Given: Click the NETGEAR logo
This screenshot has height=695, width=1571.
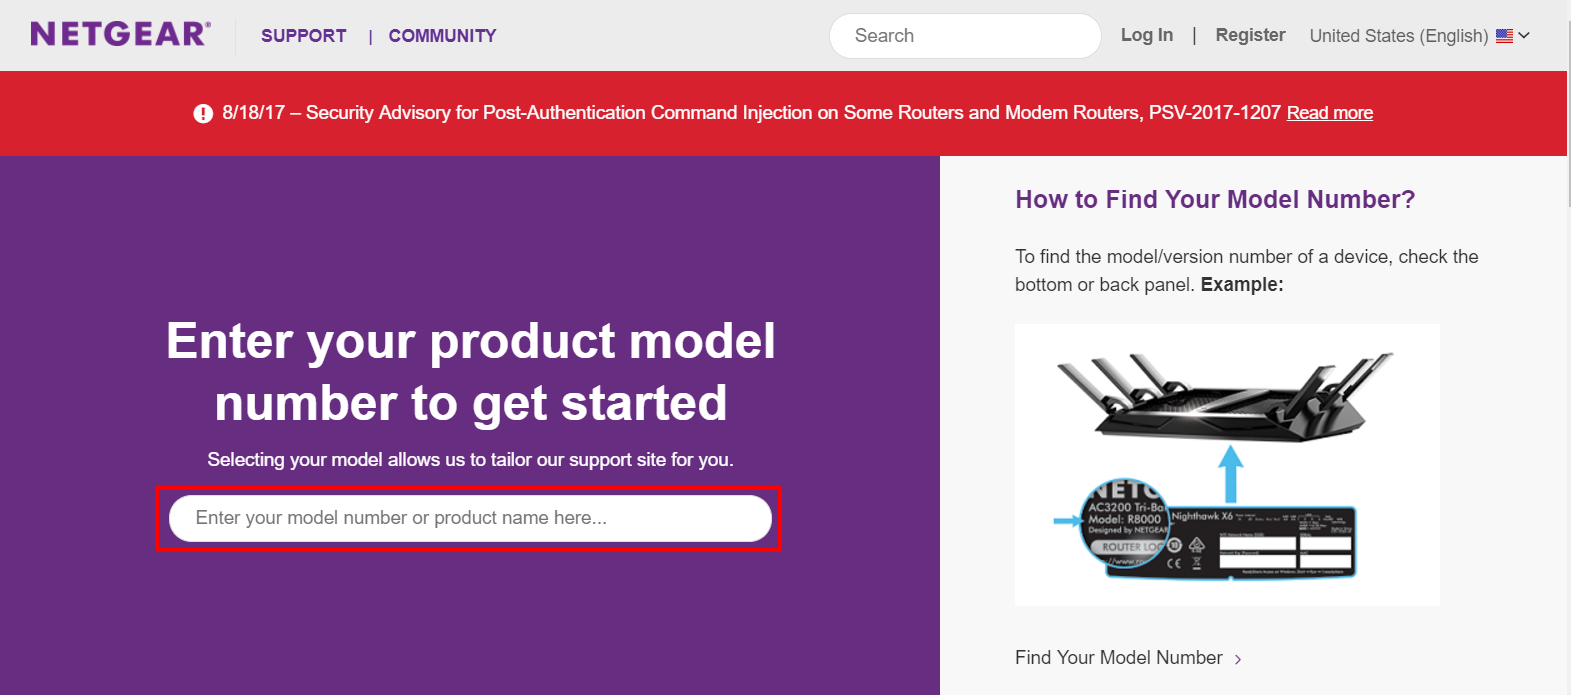Looking at the screenshot, I should tap(120, 34).
